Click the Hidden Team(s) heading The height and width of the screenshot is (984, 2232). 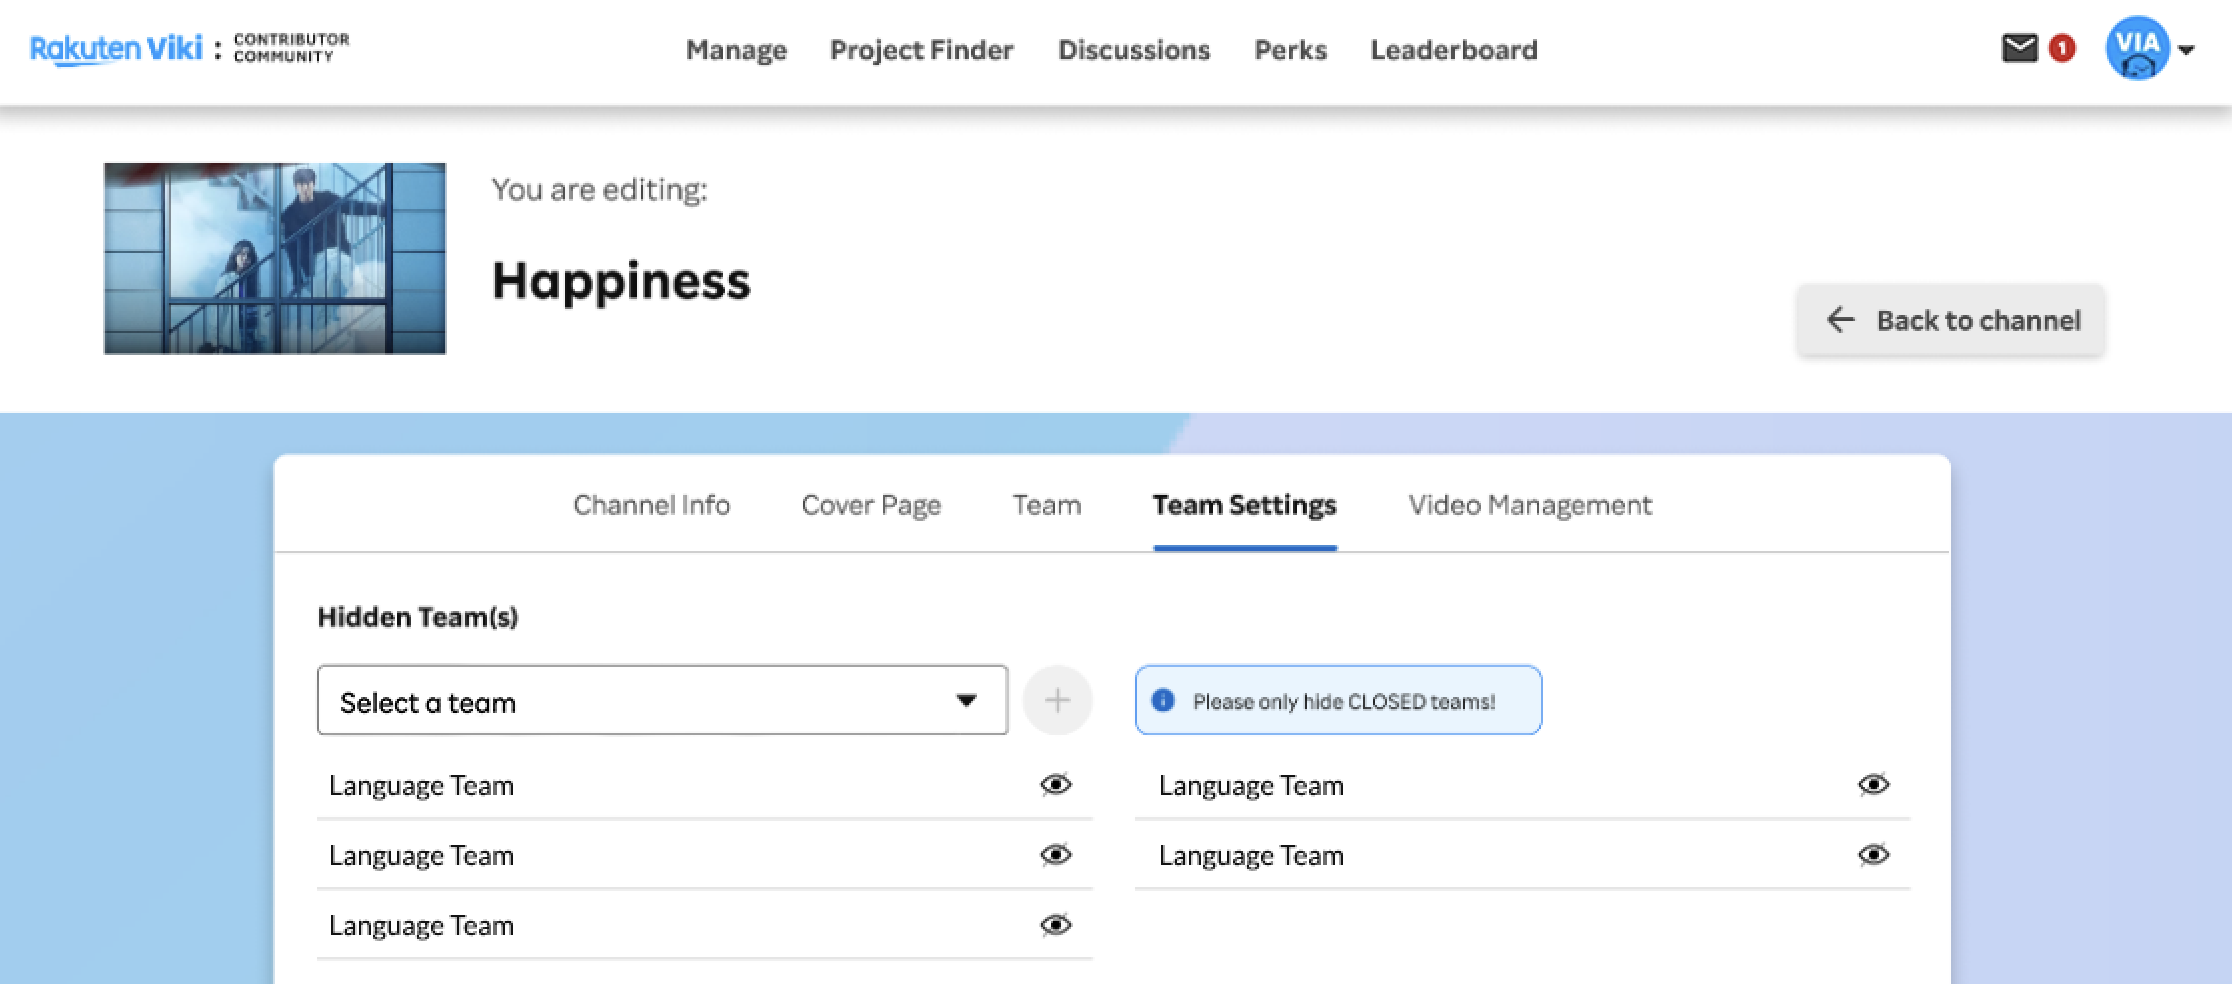point(418,617)
